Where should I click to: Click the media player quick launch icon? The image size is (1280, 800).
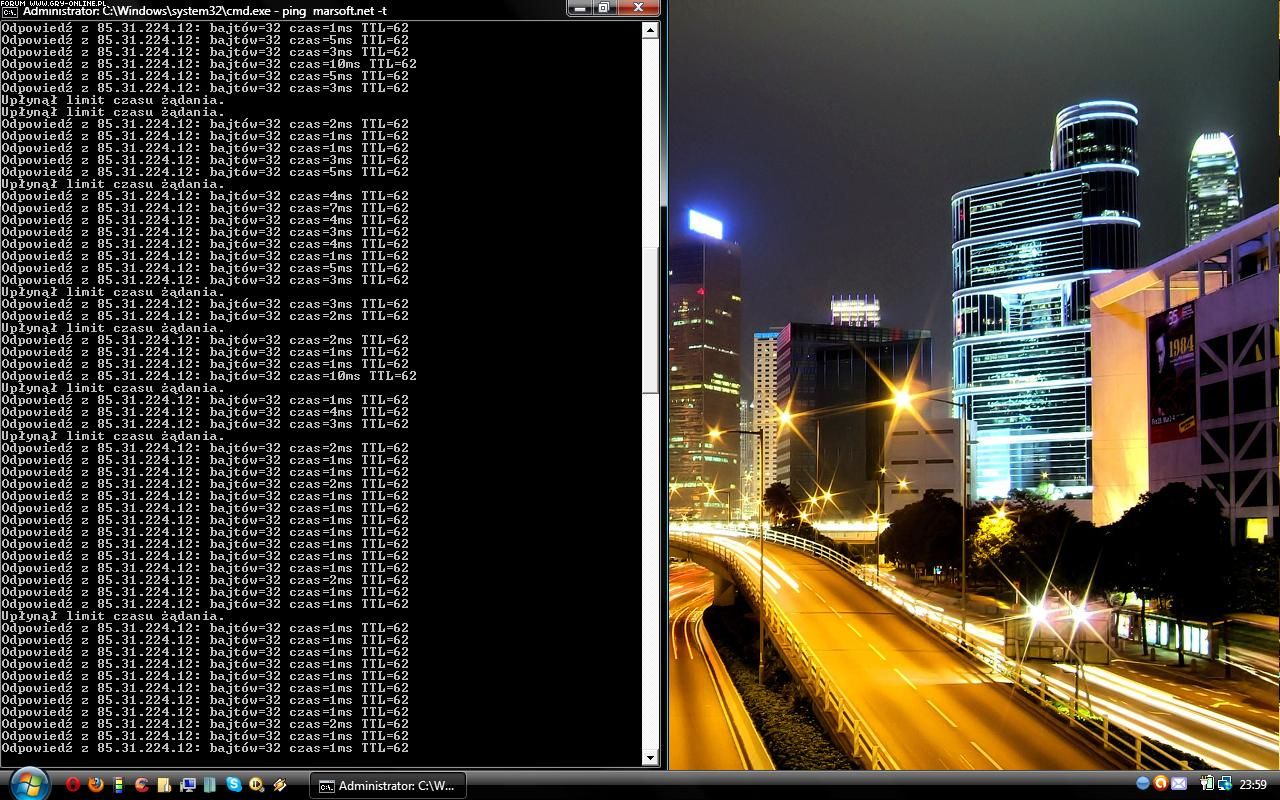coord(256,785)
